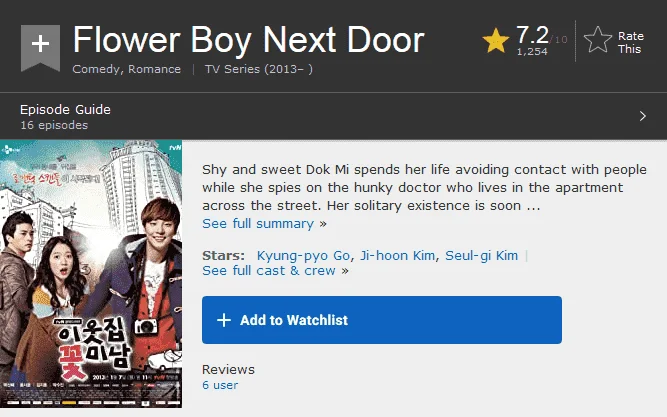Click Rate This text label
This screenshot has width=667, height=417.
pos(631,43)
